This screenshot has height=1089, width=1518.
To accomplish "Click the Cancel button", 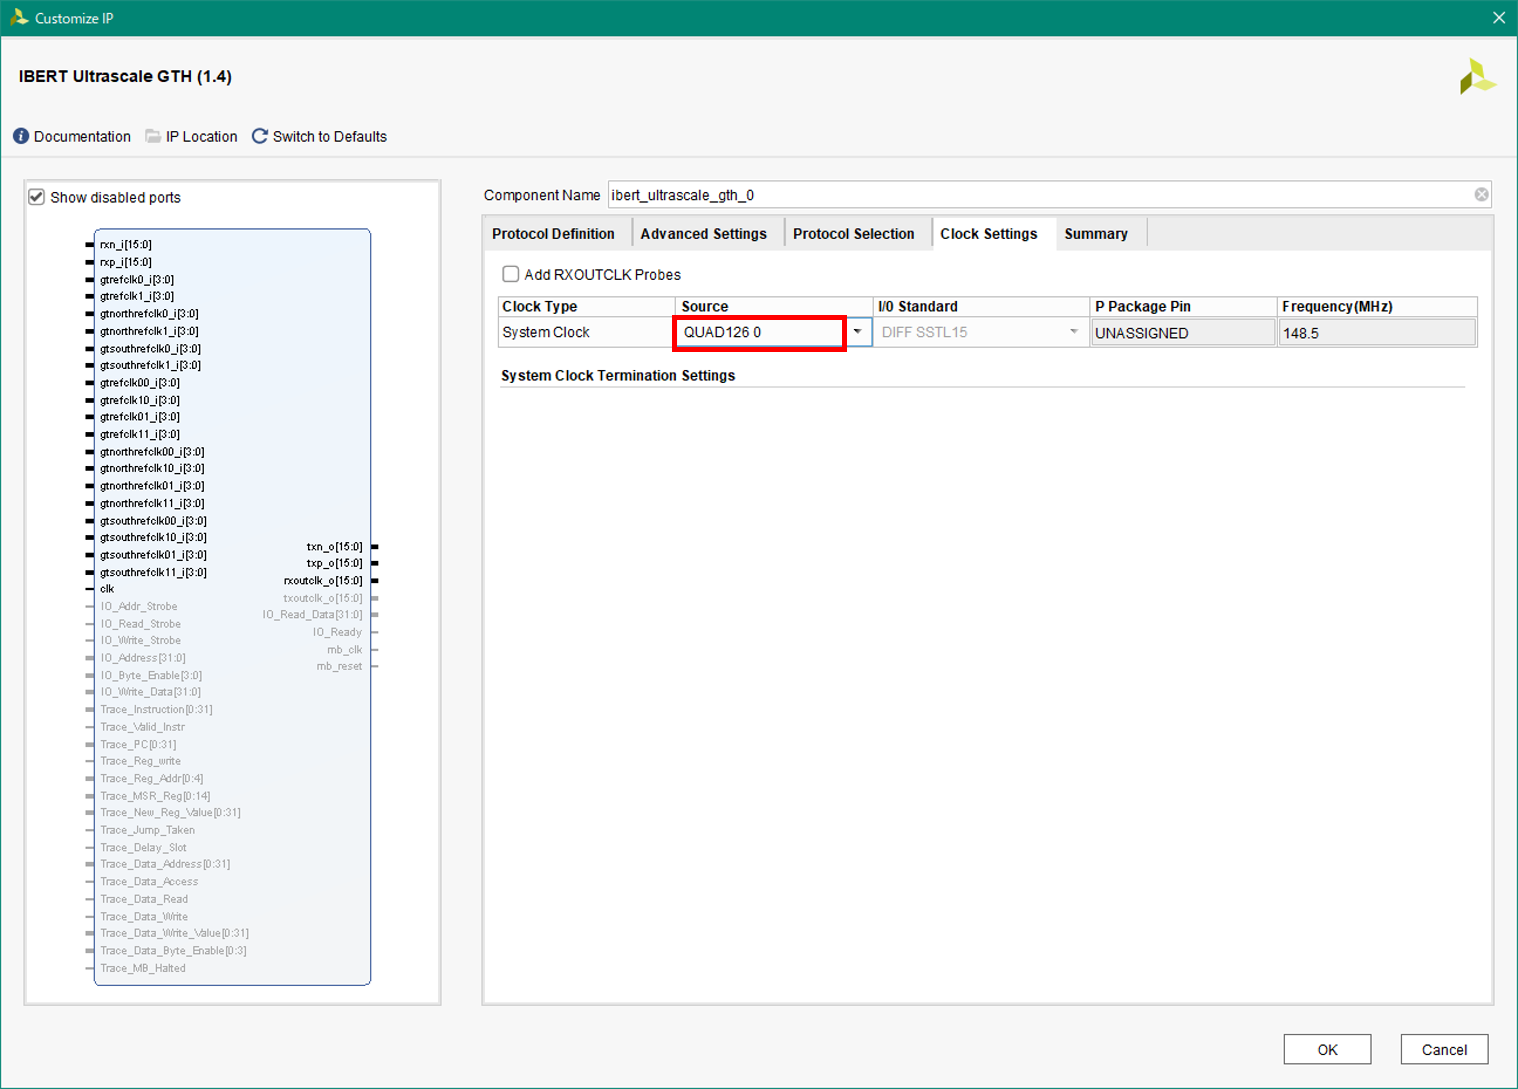I will [x=1444, y=1049].
